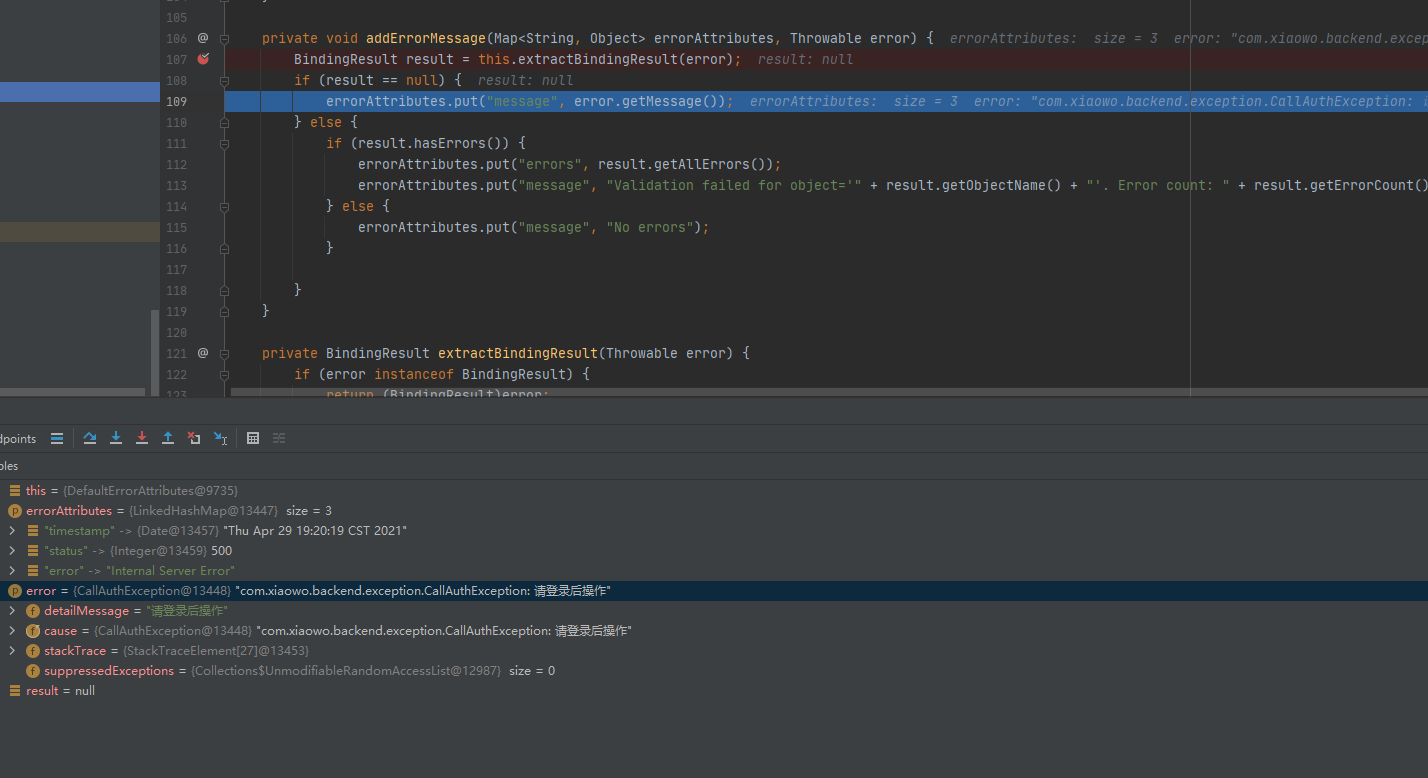The width and height of the screenshot is (1428, 778).
Task: Click the Trace Current Stream Chain icon
Action: (279, 438)
